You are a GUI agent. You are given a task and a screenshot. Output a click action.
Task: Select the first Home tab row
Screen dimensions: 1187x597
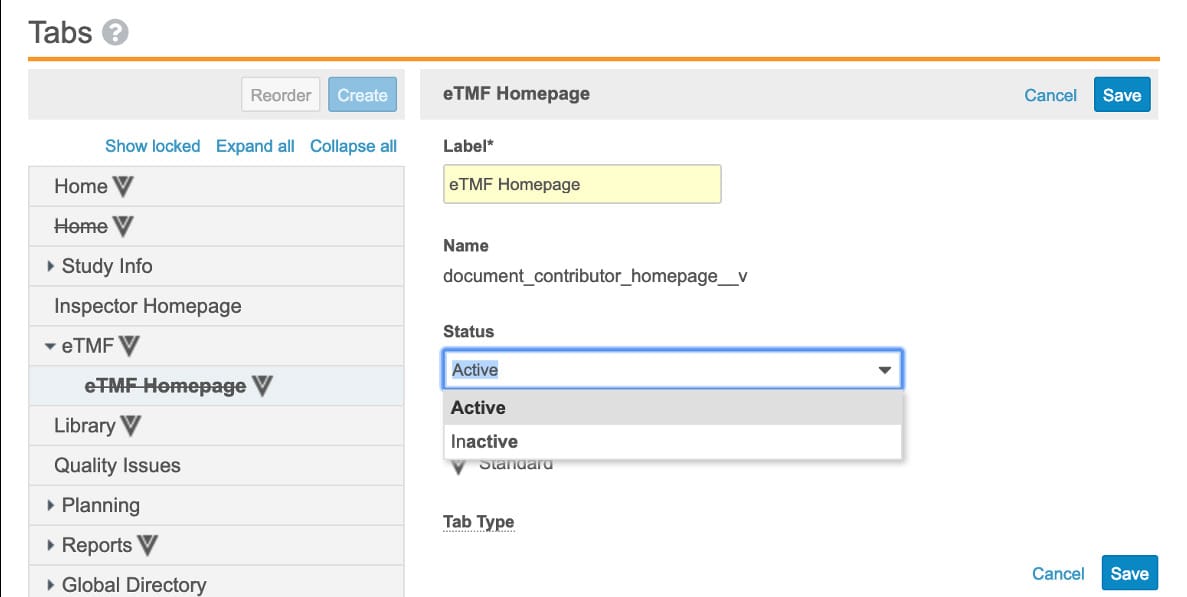(x=217, y=186)
